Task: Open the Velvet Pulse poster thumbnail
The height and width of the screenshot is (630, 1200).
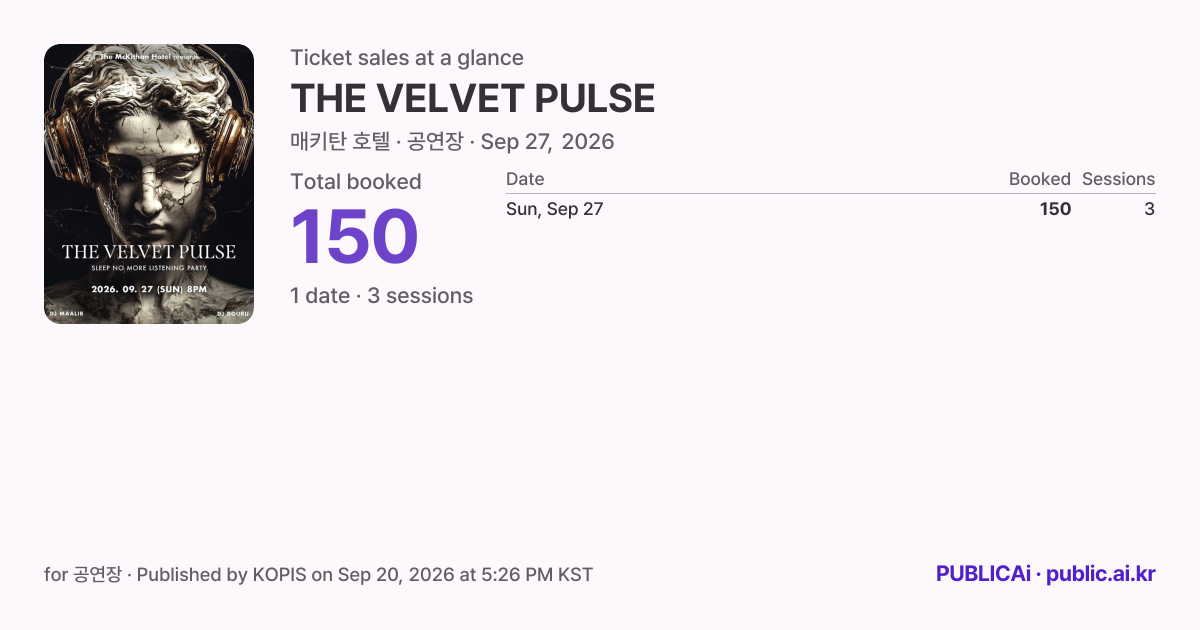Action: 149,184
